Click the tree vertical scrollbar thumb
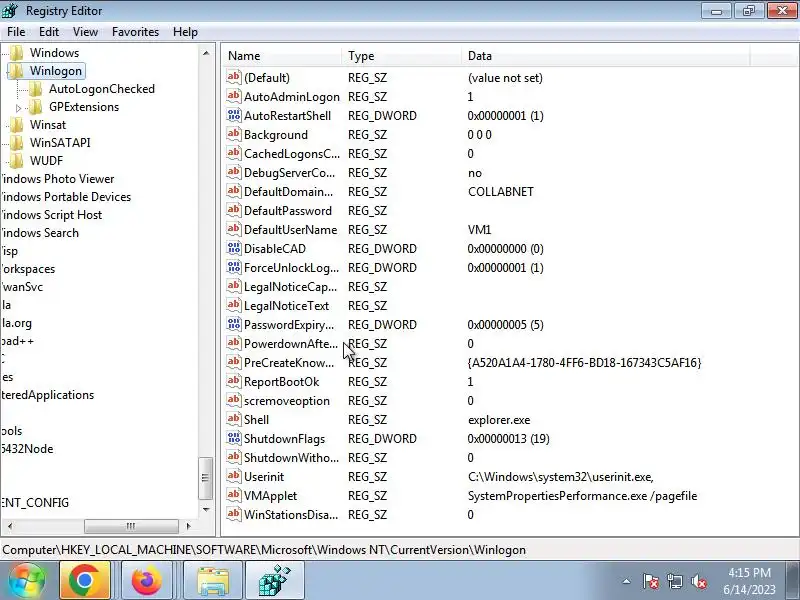Screen dimensions: 800x600 (205, 478)
